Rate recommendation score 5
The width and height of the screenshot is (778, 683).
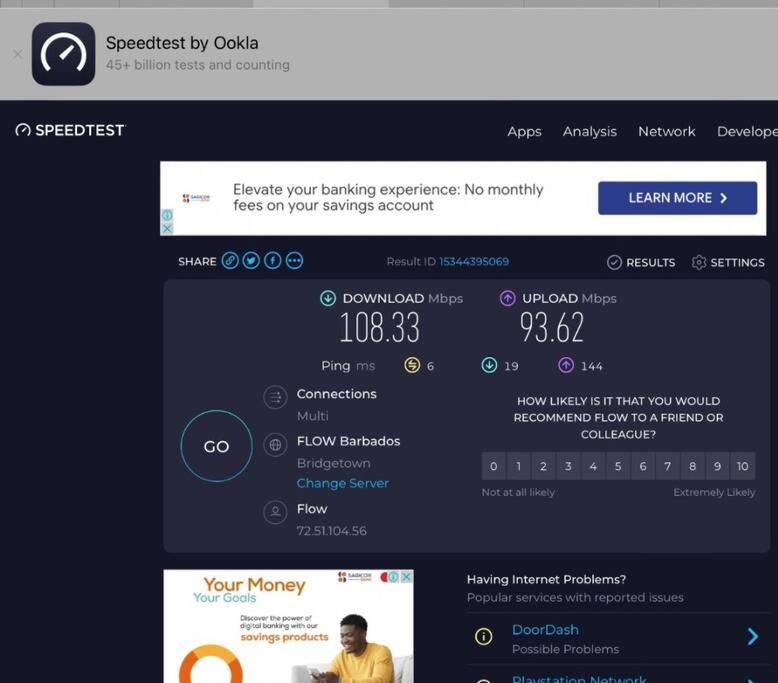coord(618,466)
